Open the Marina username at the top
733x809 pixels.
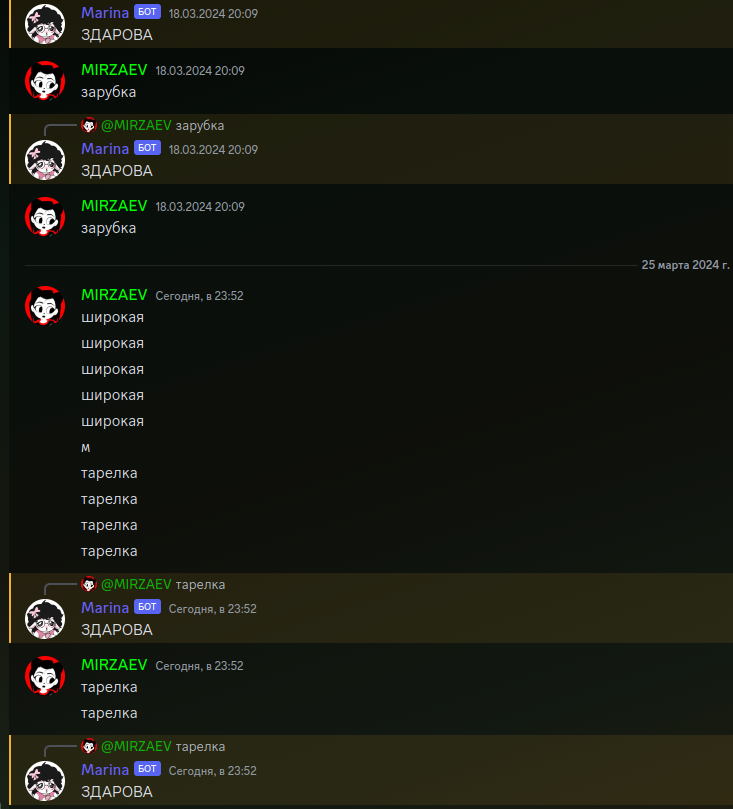coord(105,13)
